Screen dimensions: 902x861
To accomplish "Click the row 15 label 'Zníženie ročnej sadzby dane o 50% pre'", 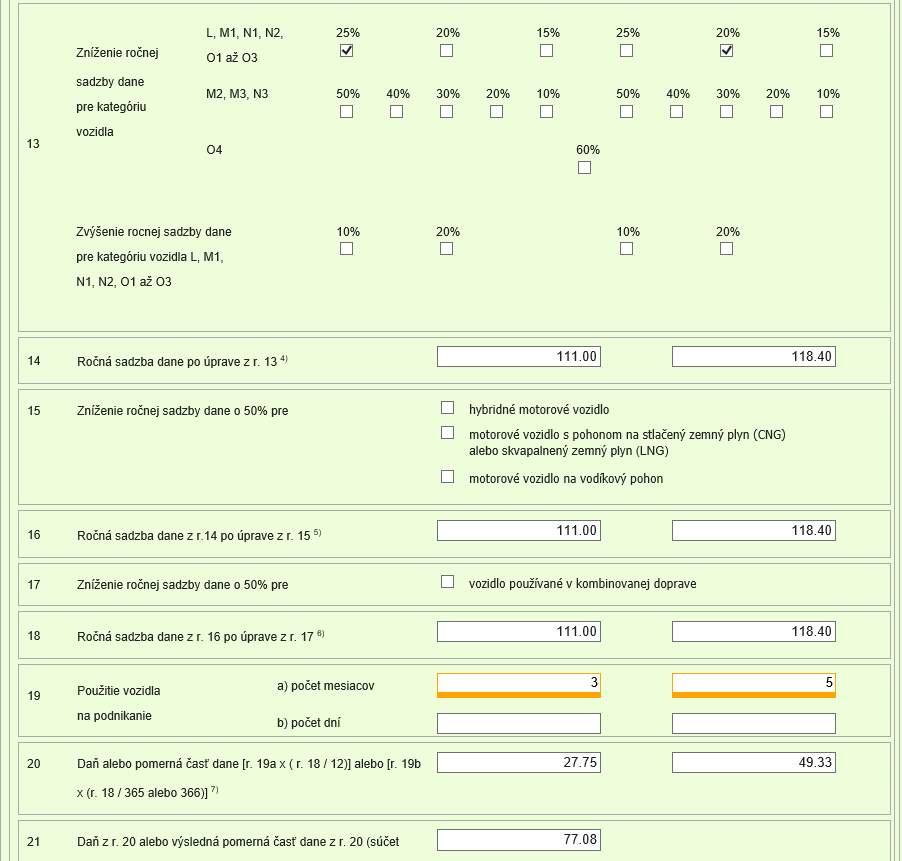I will (x=182, y=411).
